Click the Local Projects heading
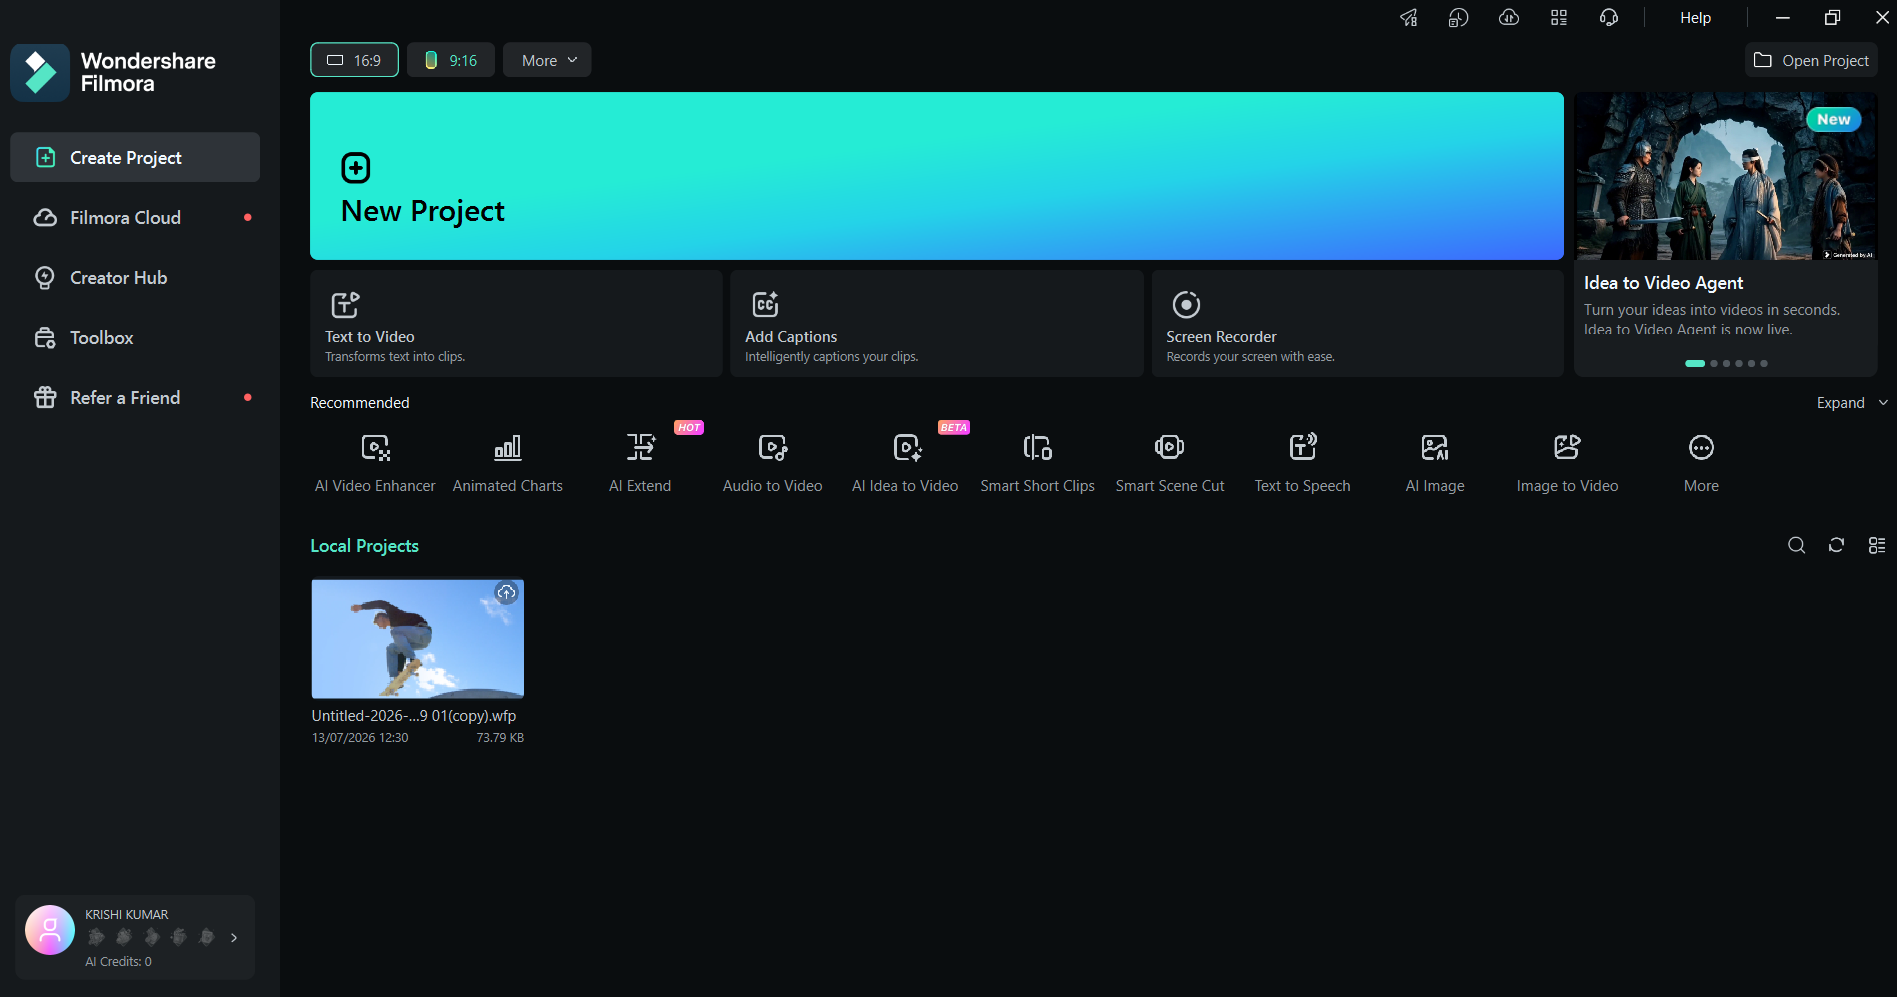1897x997 pixels. click(x=364, y=546)
